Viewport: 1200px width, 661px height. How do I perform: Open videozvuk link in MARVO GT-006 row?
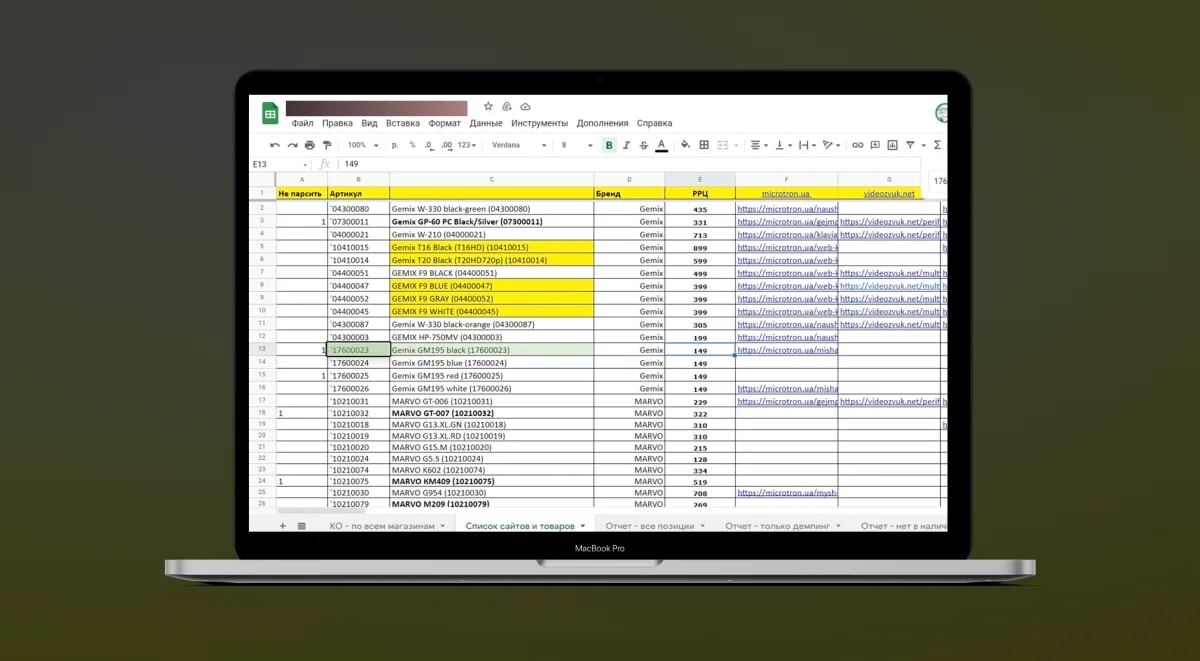point(889,401)
